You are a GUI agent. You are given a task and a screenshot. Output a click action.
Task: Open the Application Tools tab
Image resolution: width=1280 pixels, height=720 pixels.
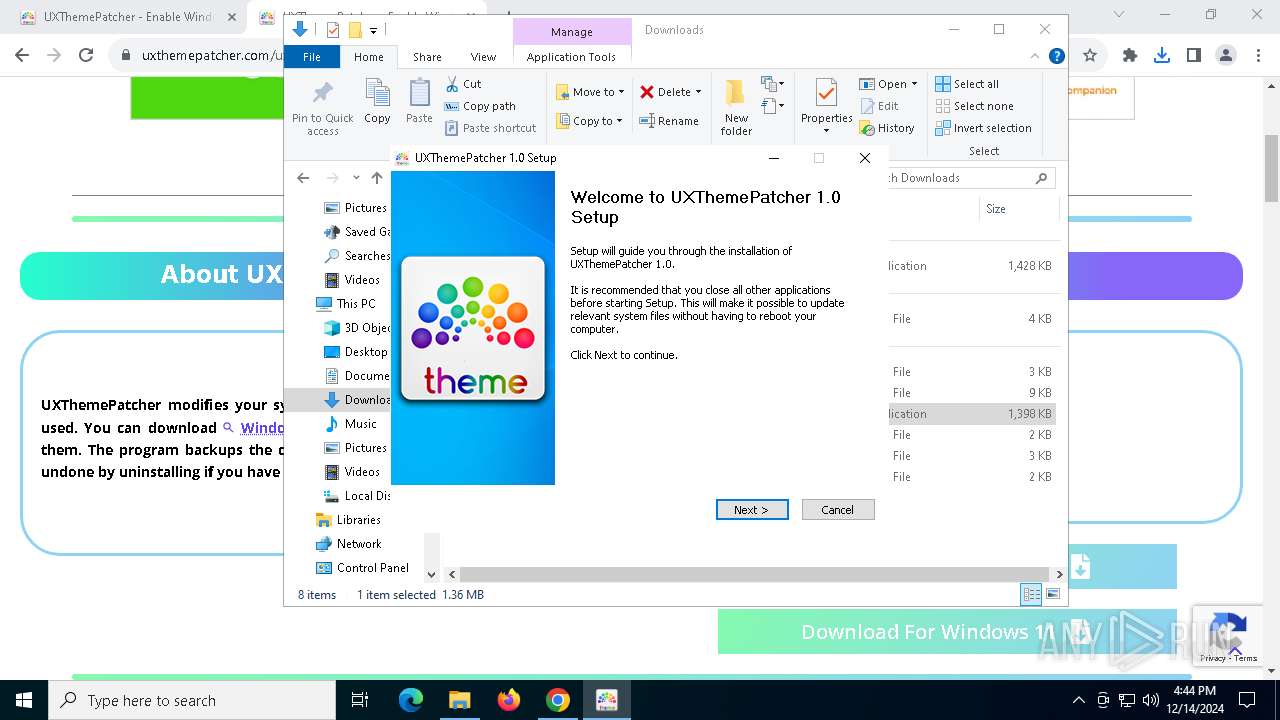click(571, 57)
